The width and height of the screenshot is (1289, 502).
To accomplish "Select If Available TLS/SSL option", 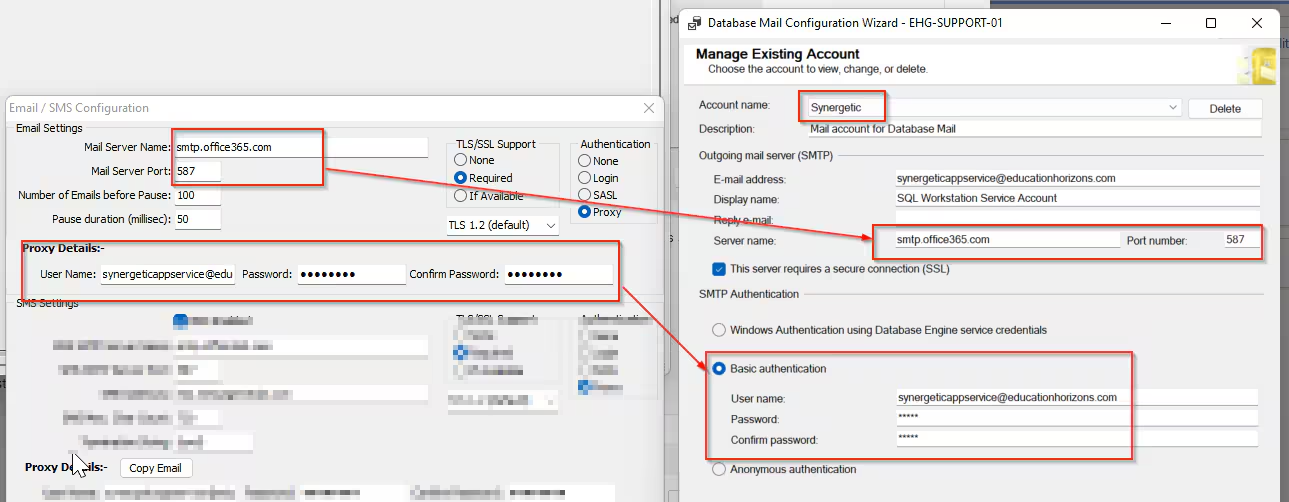I will pyautogui.click(x=460, y=196).
